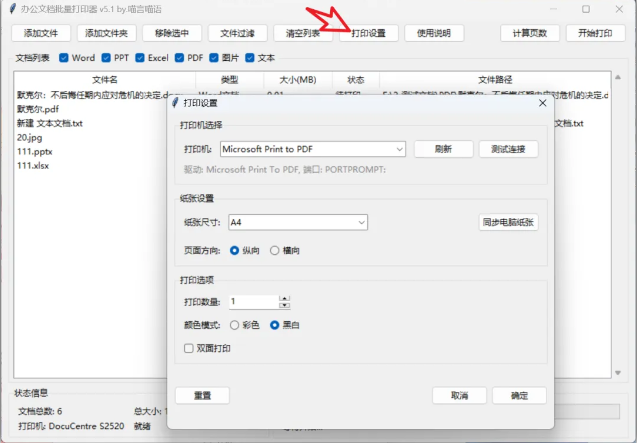Image resolution: width=637 pixels, height=443 pixels.
Task: Confirm settings with 确定
Action: pyautogui.click(x=519, y=395)
